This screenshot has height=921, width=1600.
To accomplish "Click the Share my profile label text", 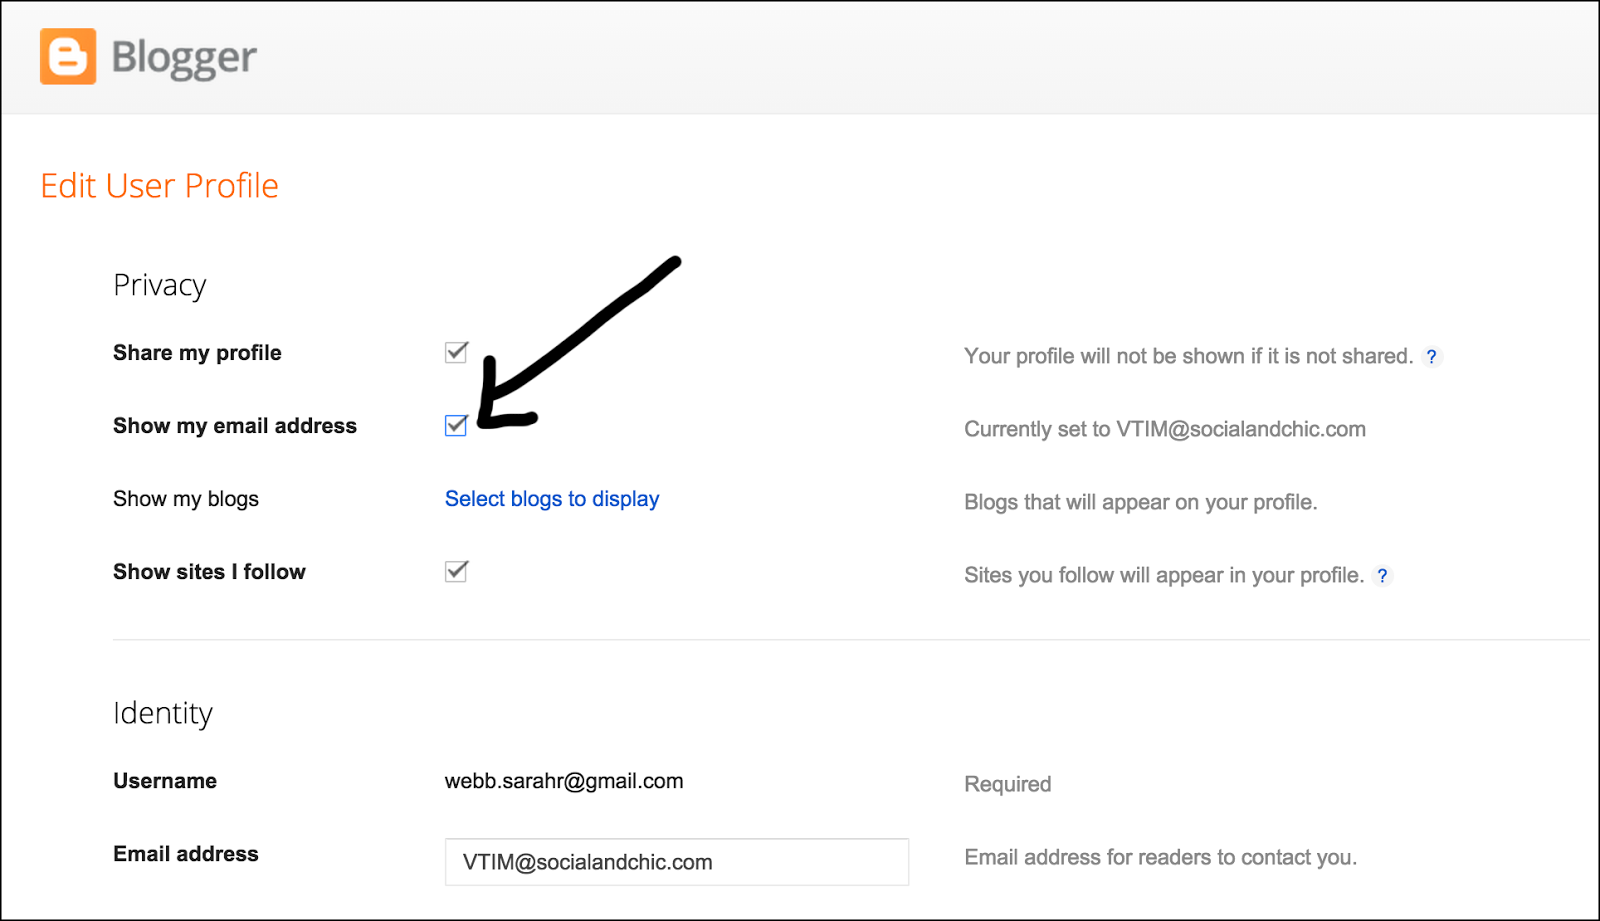I will click(x=197, y=352).
